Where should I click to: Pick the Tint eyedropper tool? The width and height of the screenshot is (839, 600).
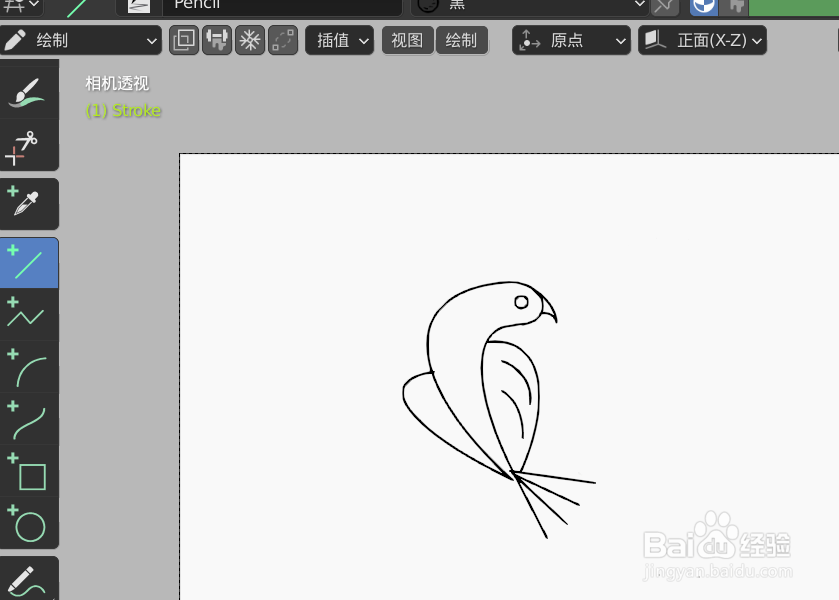pos(29,202)
